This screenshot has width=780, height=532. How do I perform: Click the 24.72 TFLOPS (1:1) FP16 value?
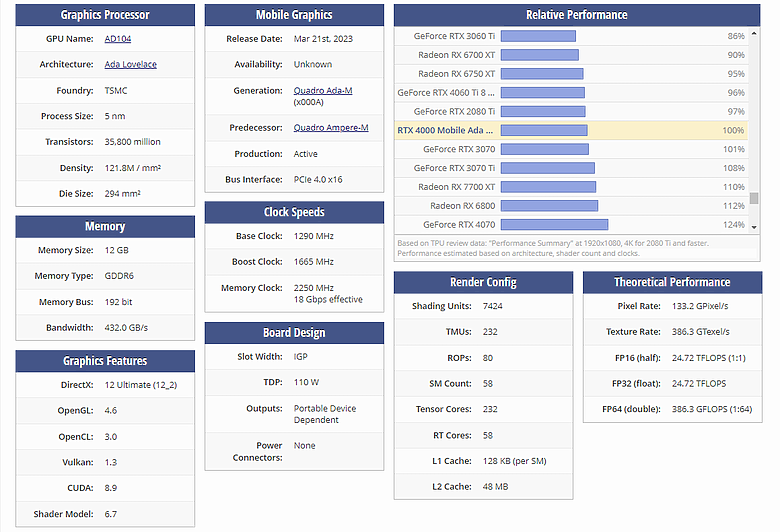(x=709, y=358)
